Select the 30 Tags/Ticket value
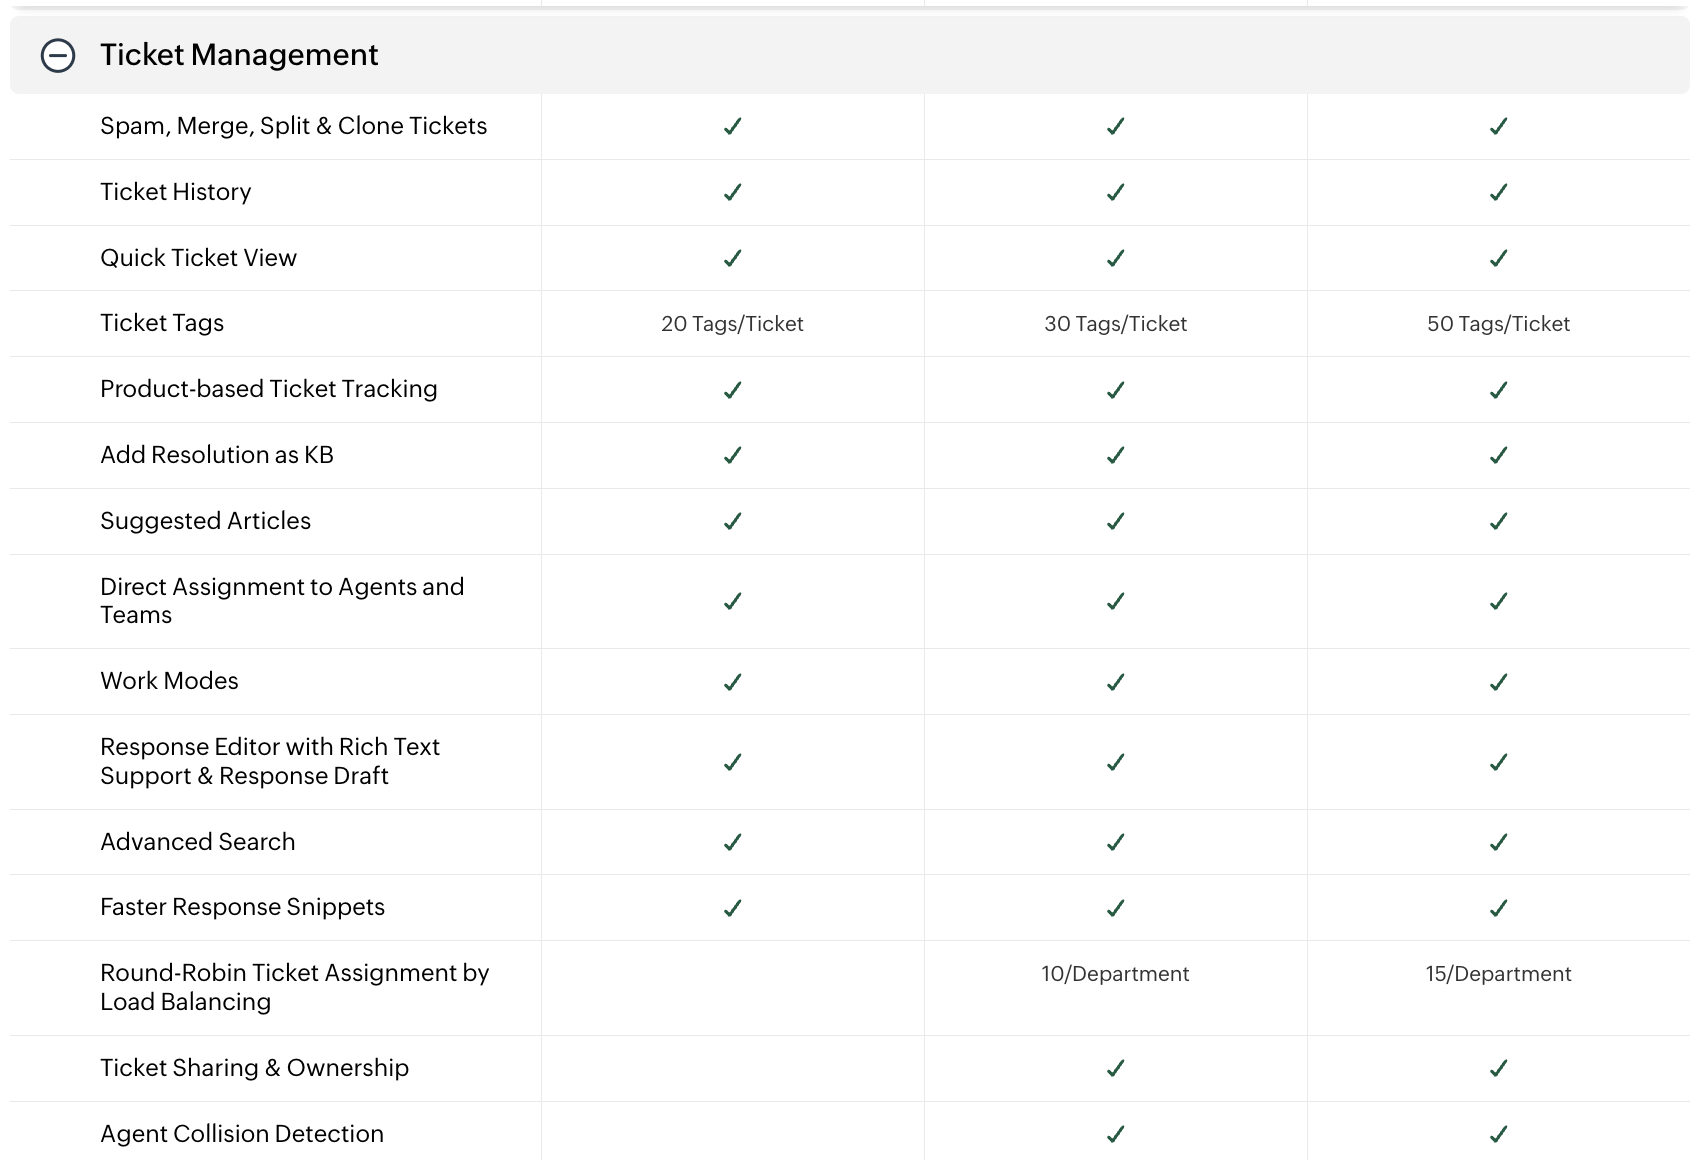This screenshot has width=1700, height=1160. pyautogui.click(x=1115, y=324)
